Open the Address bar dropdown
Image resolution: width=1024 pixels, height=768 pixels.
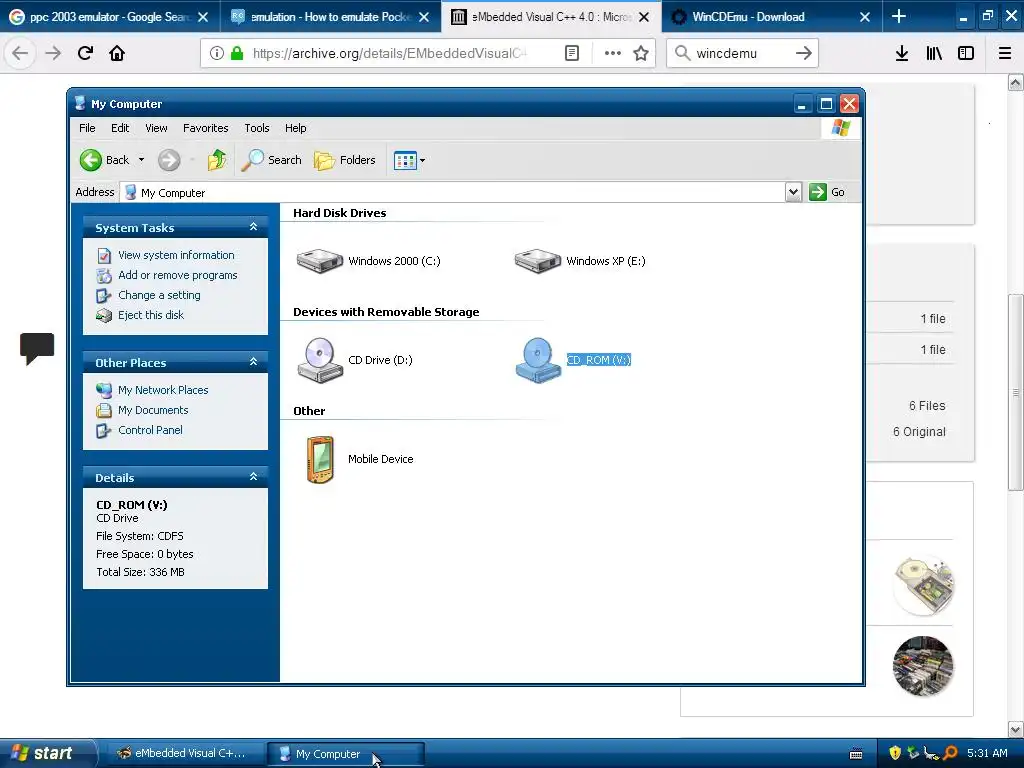(x=793, y=192)
